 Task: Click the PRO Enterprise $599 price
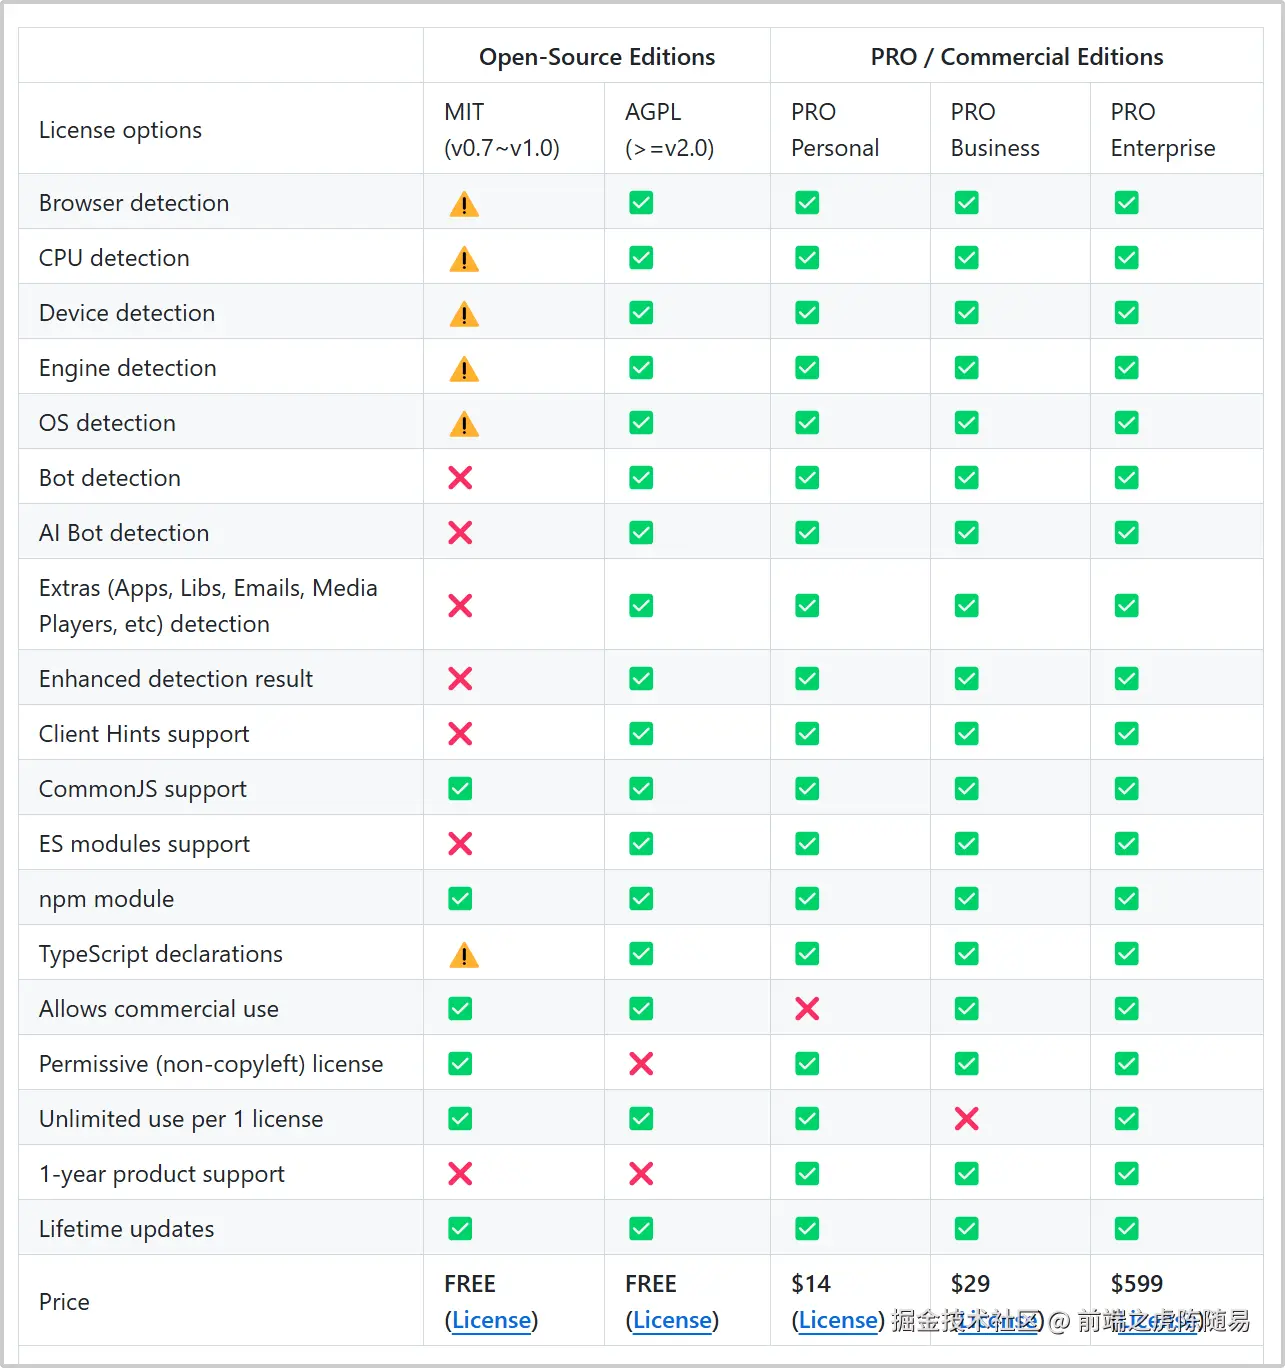[x=1137, y=1284]
